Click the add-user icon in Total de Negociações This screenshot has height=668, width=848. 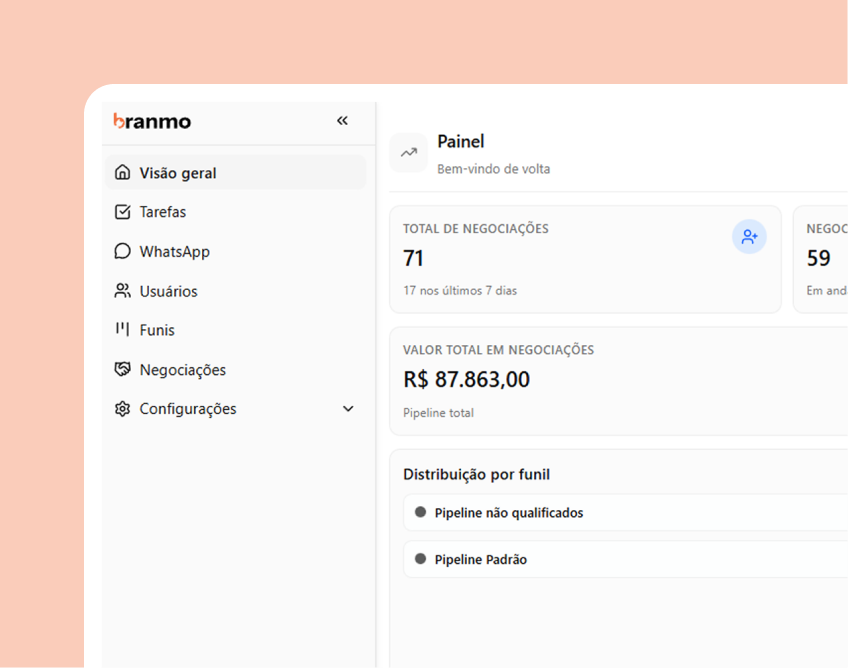point(749,237)
